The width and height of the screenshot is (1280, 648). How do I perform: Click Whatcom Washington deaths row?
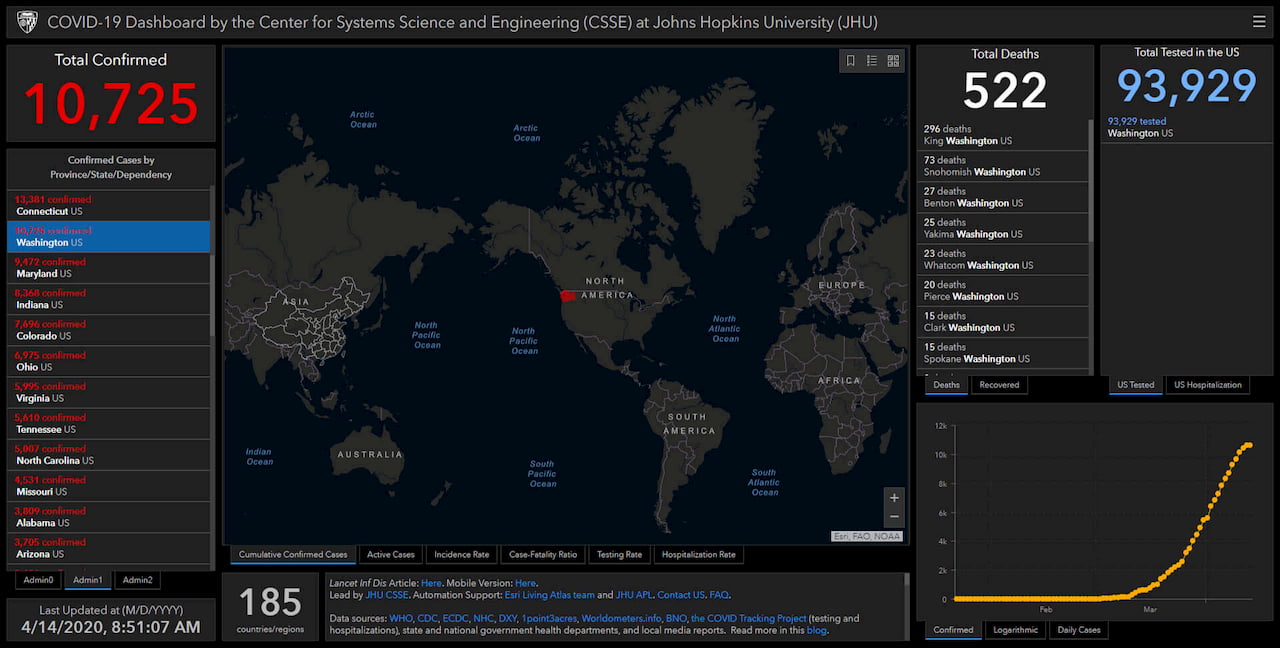pyautogui.click(x=1002, y=259)
